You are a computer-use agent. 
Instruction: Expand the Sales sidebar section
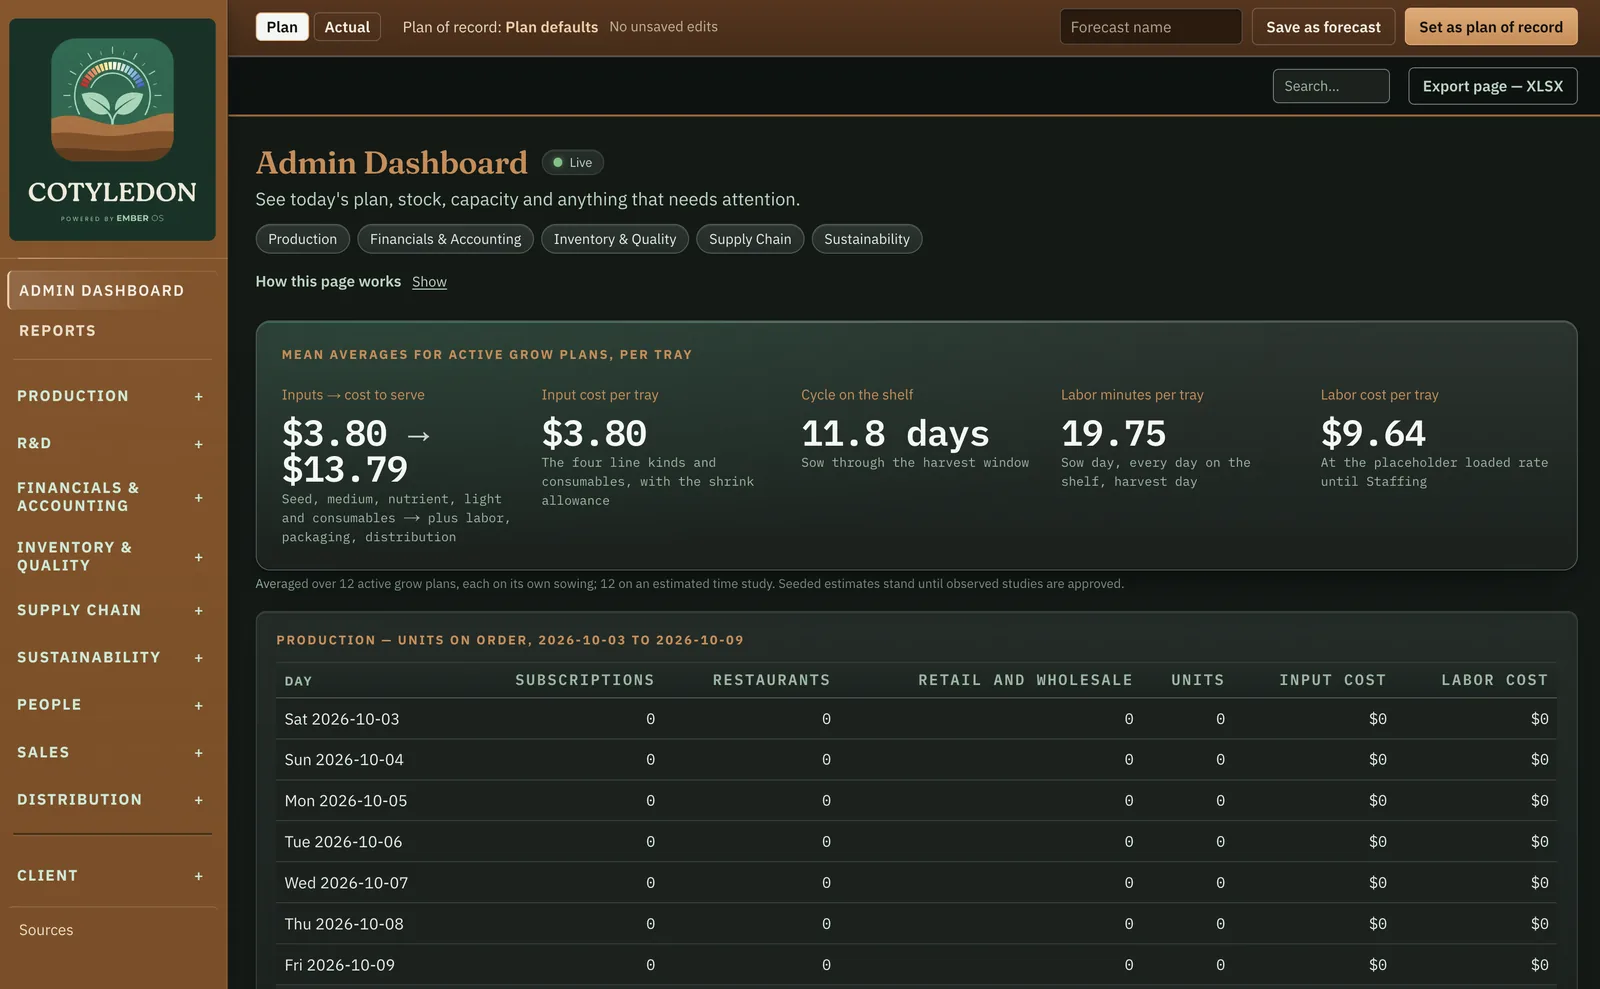coord(110,752)
